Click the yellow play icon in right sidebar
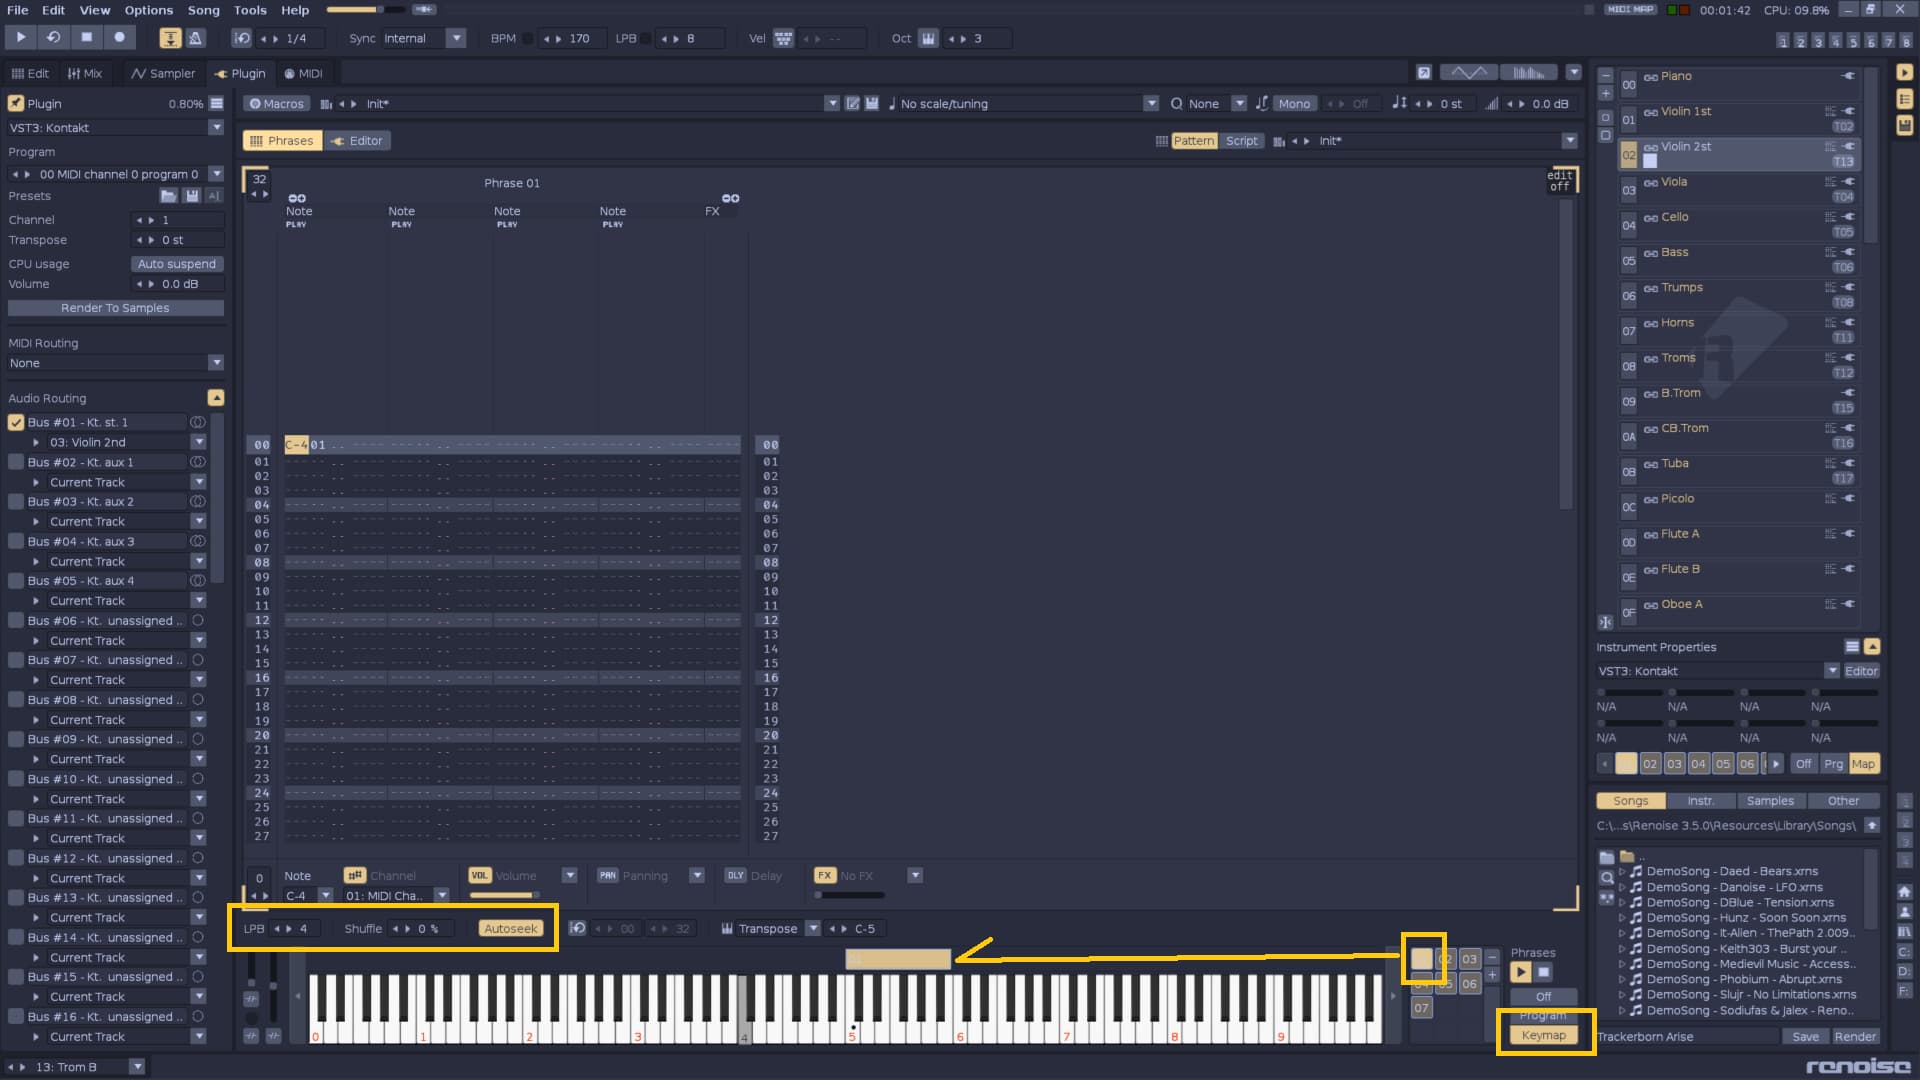1920x1080 pixels. coord(1904,72)
